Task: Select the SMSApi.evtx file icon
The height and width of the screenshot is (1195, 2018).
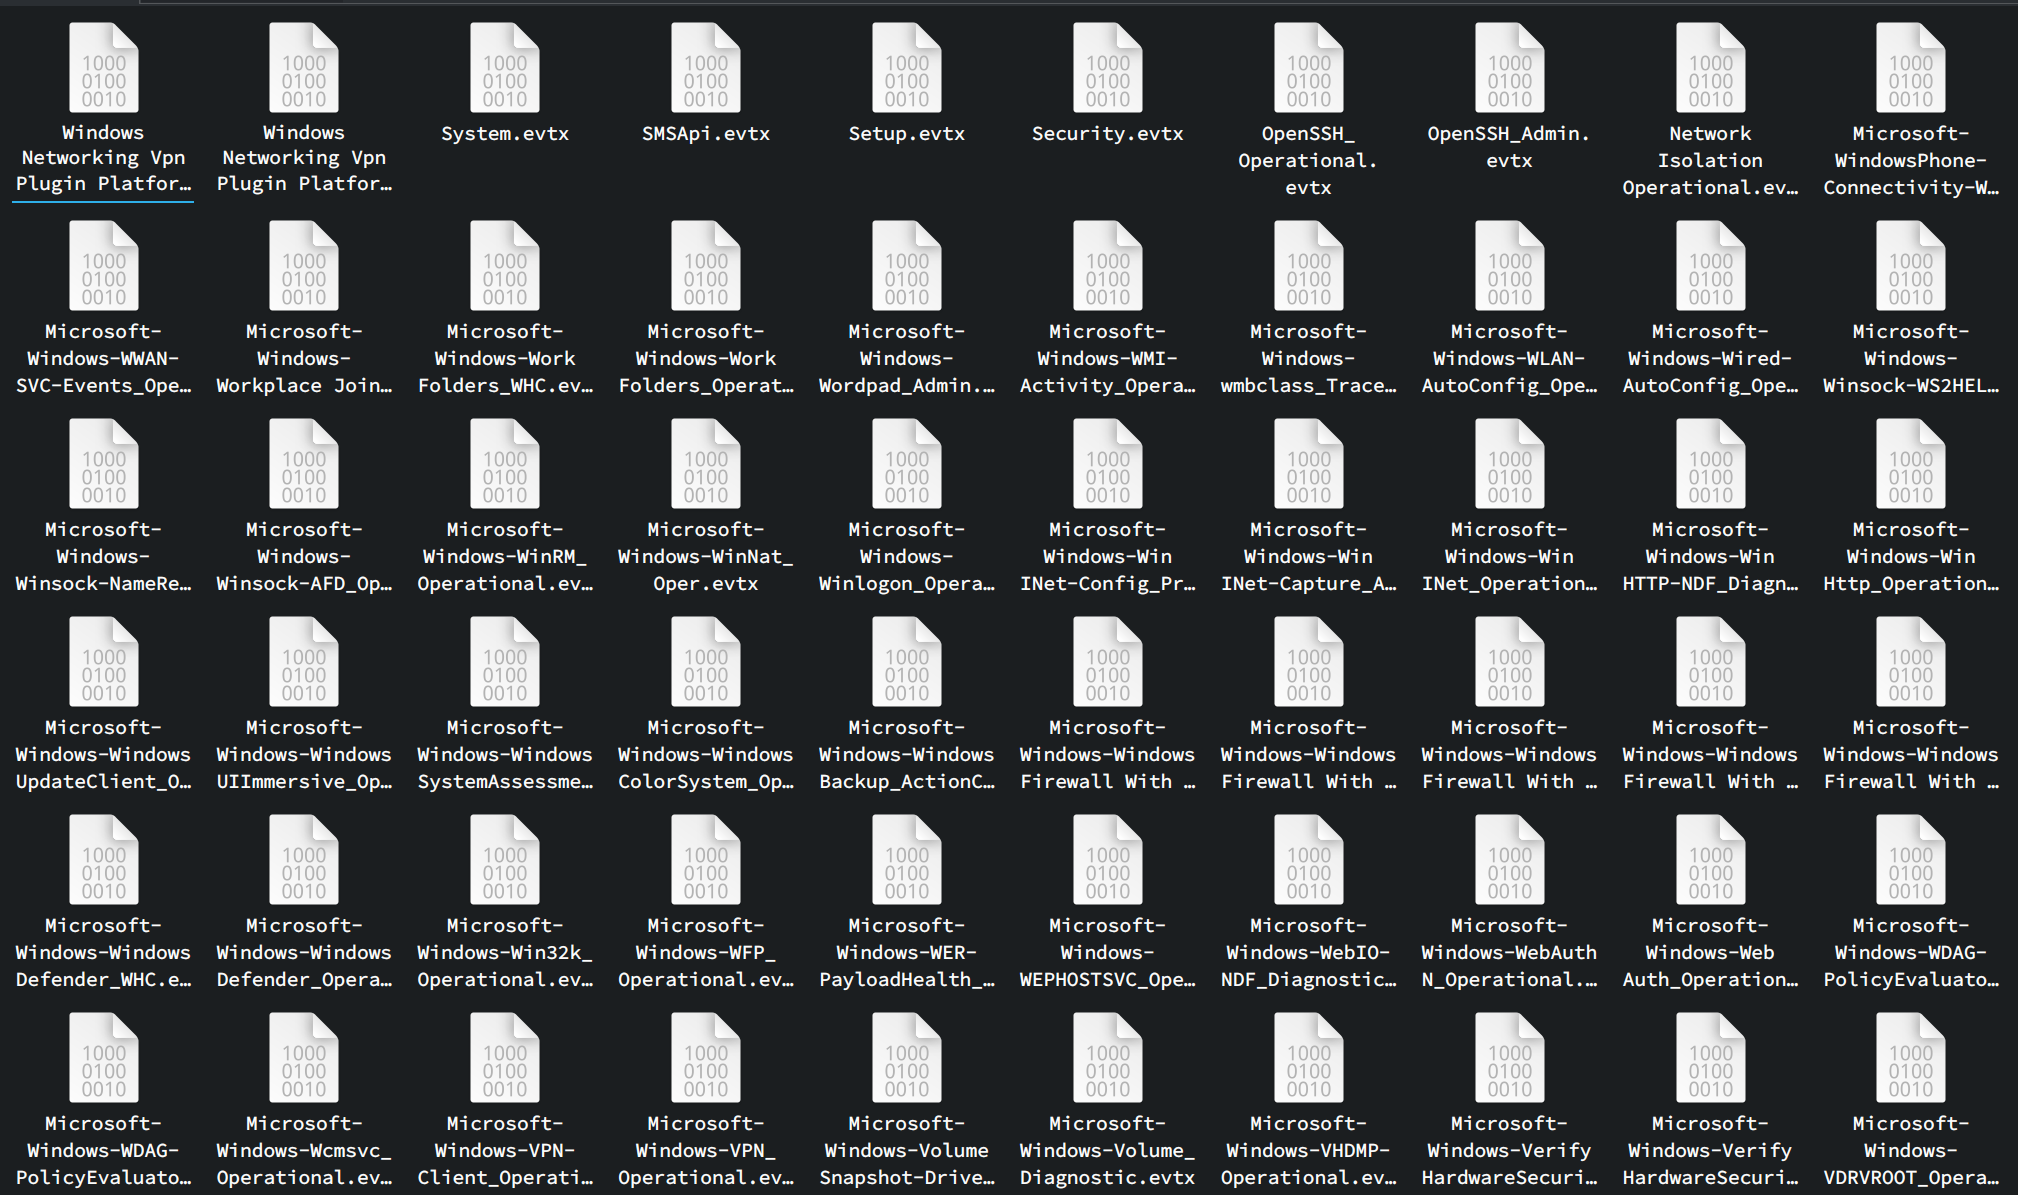Action: click(706, 68)
